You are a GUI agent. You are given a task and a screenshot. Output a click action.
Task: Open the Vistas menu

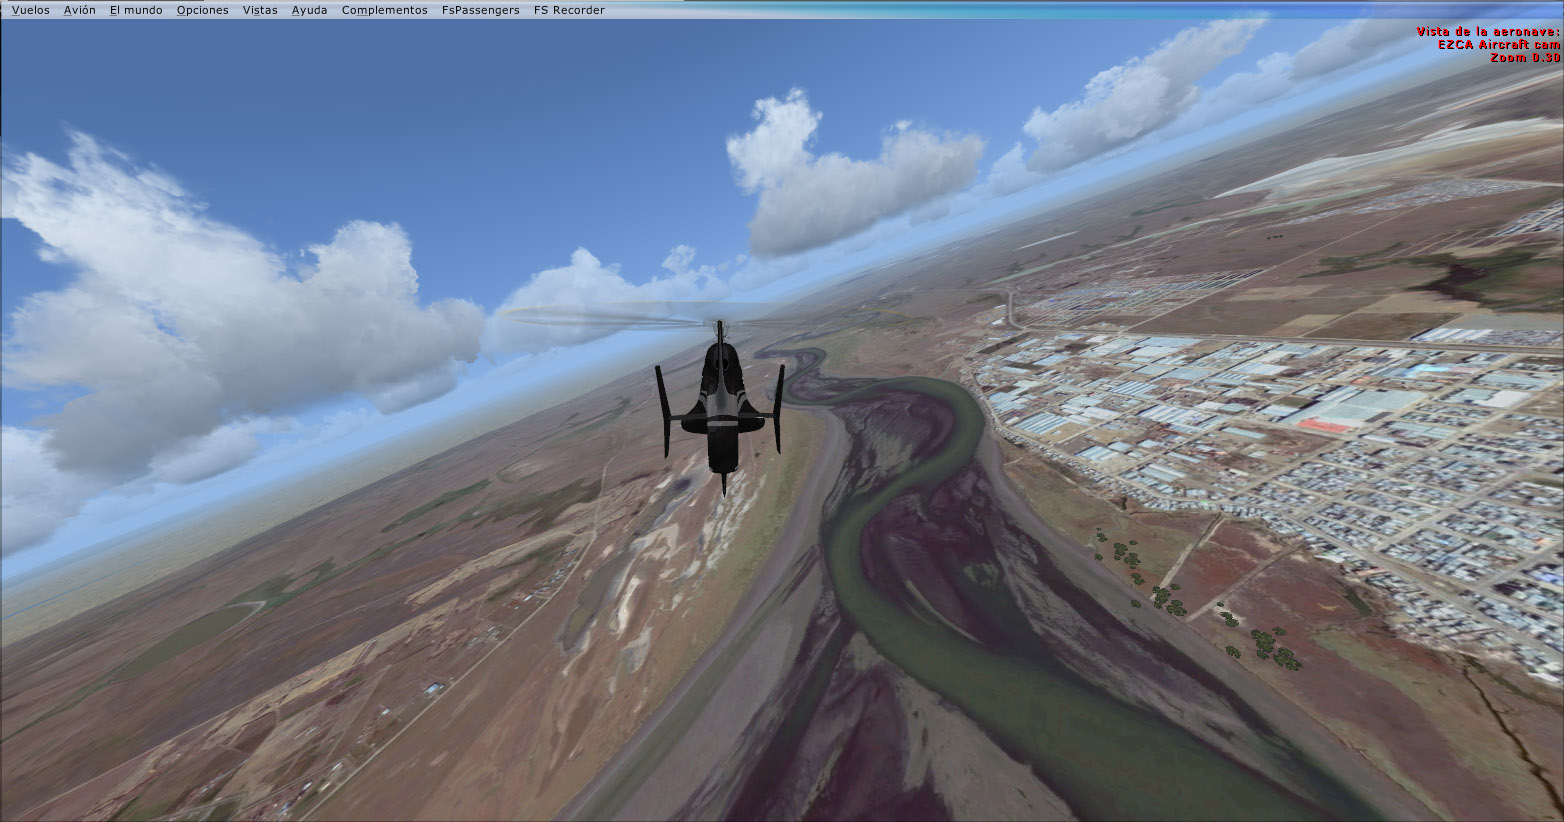tap(260, 10)
